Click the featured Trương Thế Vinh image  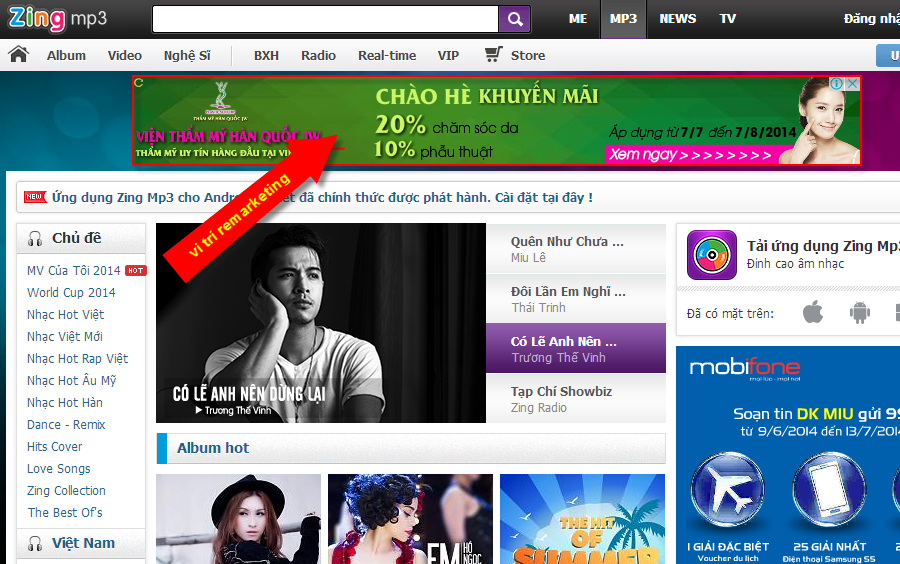321,323
